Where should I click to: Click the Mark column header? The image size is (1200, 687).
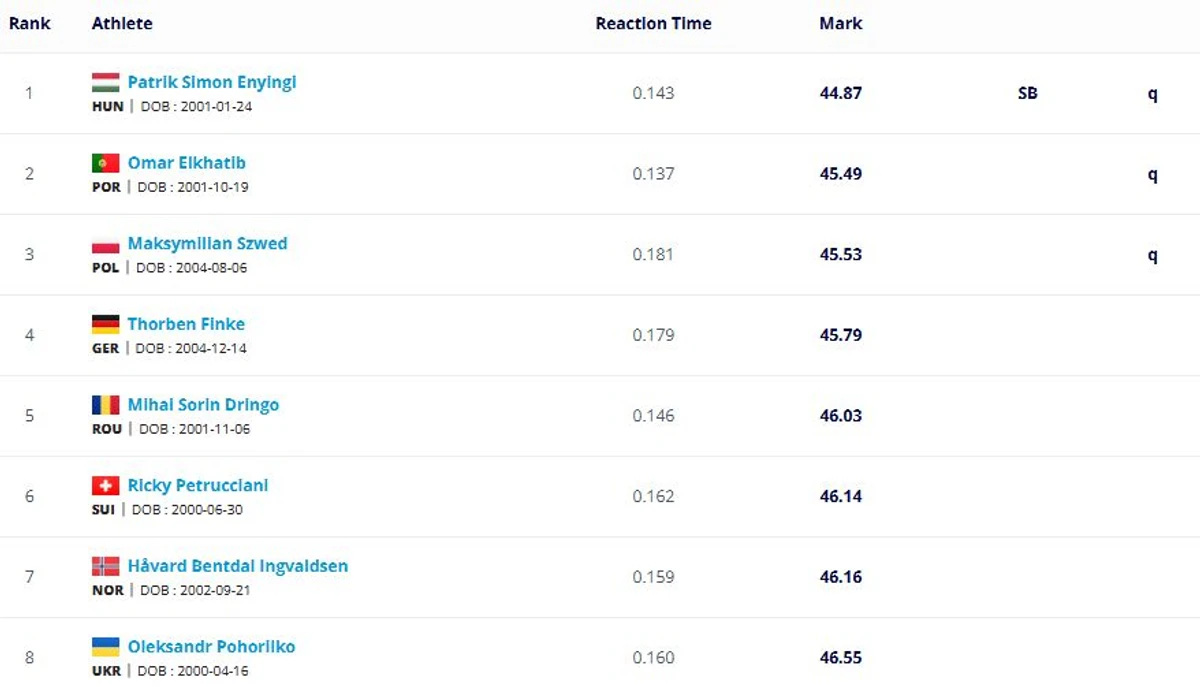point(841,23)
